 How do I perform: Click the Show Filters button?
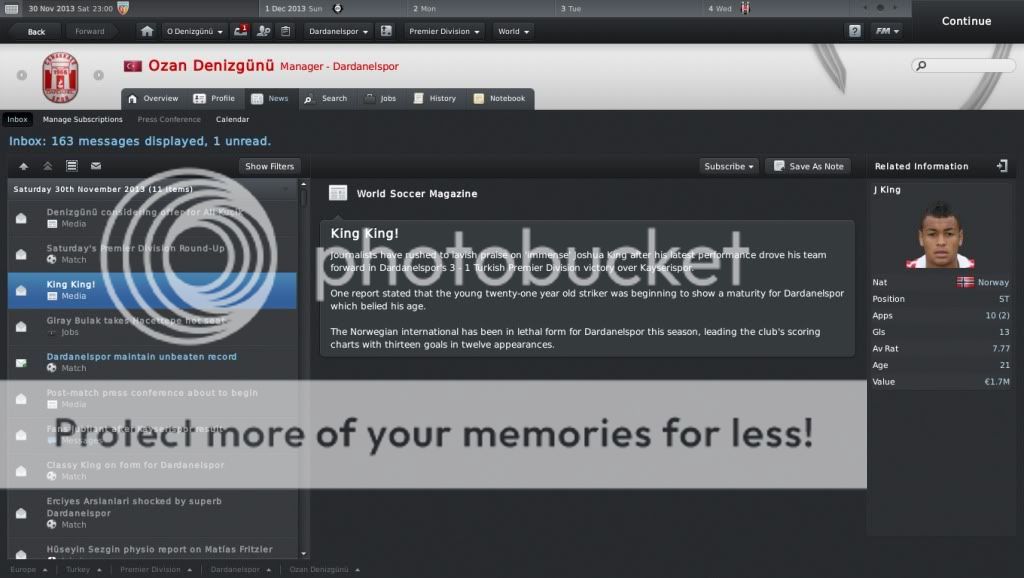tap(269, 167)
